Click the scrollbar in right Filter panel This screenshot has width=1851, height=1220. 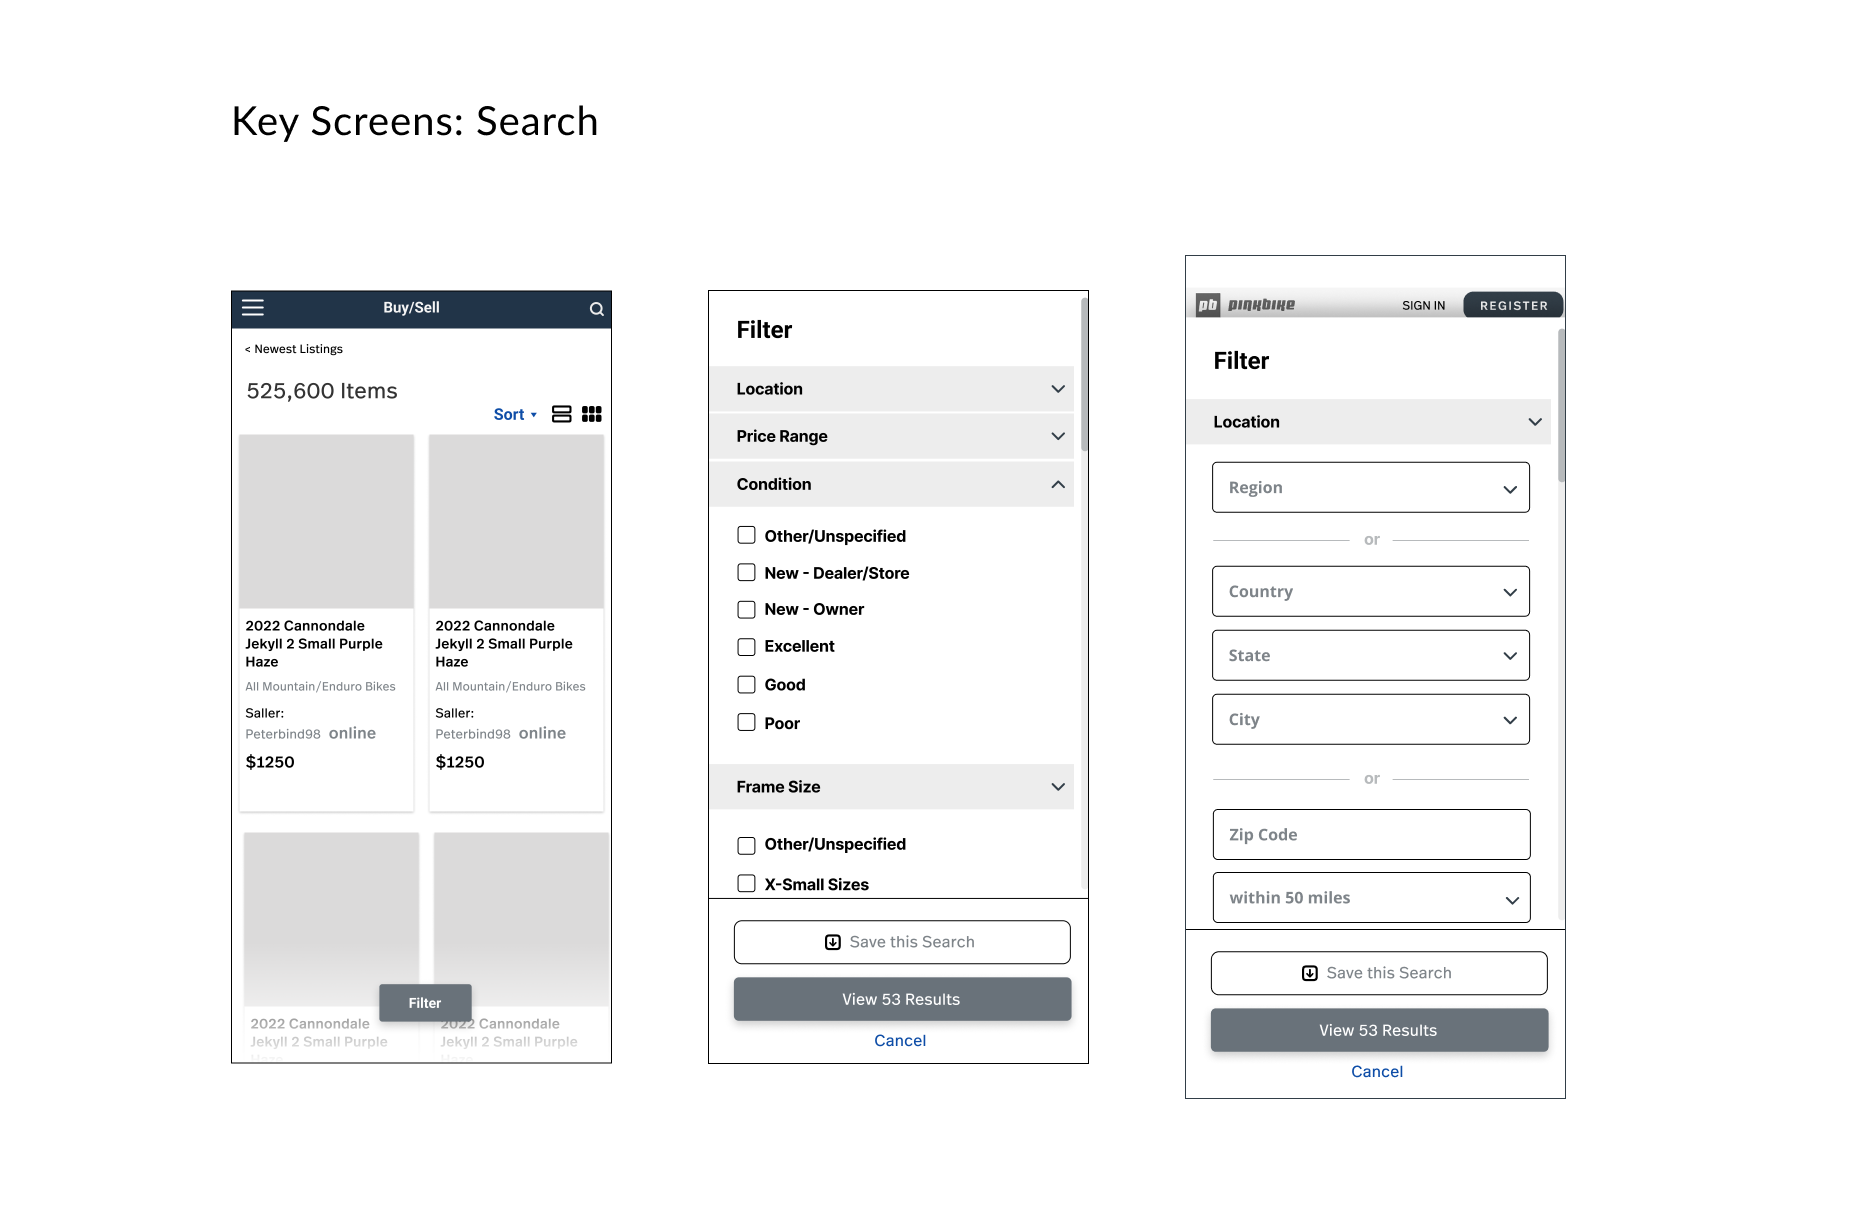pos(1561,405)
